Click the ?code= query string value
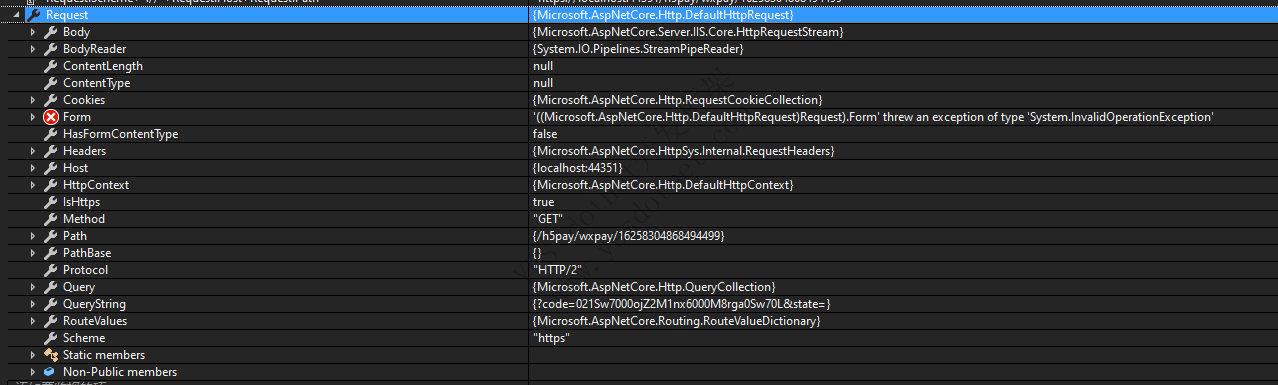The image size is (1278, 385). (x=682, y=304)
